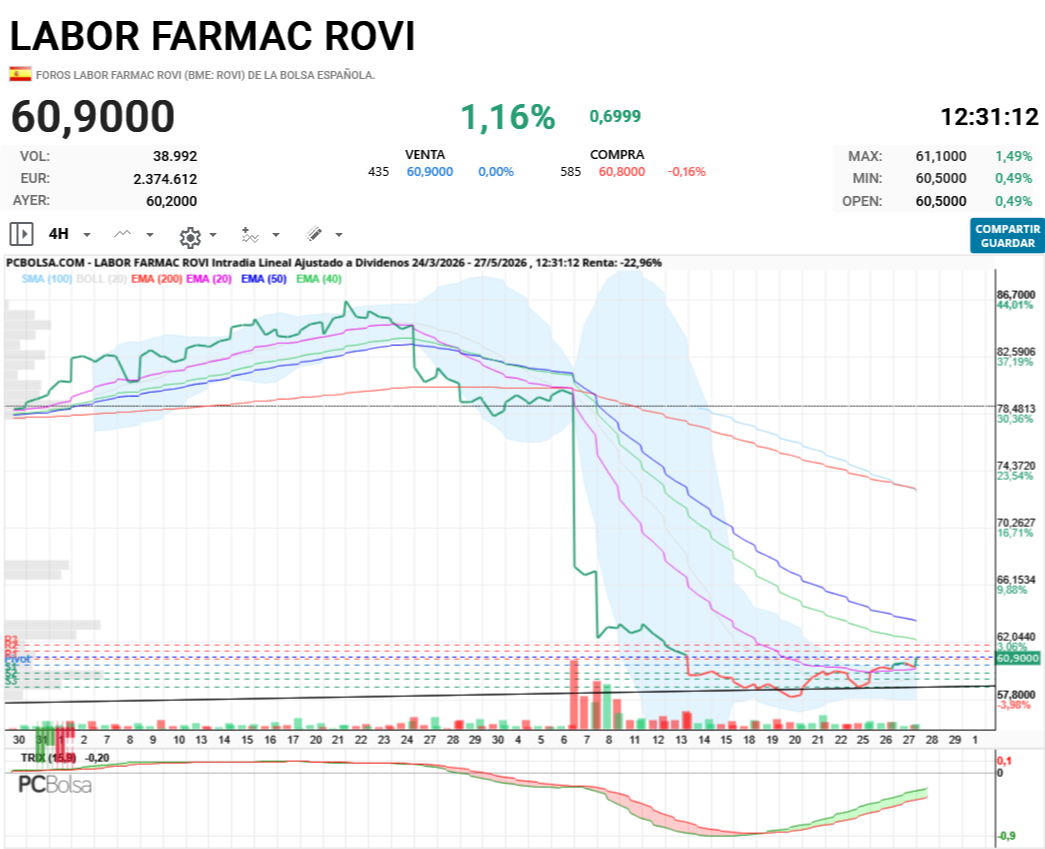Toggle the EMA (200) legend entry

(x=157, y=279)
